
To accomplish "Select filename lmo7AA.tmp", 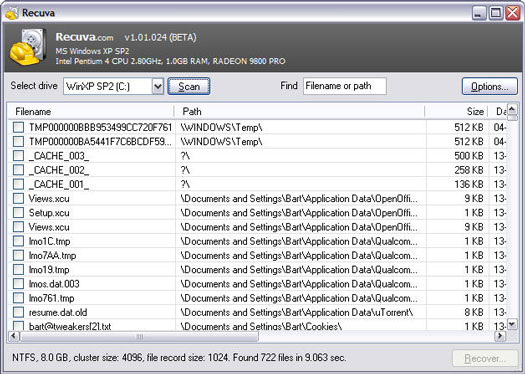I will (53, 255).
